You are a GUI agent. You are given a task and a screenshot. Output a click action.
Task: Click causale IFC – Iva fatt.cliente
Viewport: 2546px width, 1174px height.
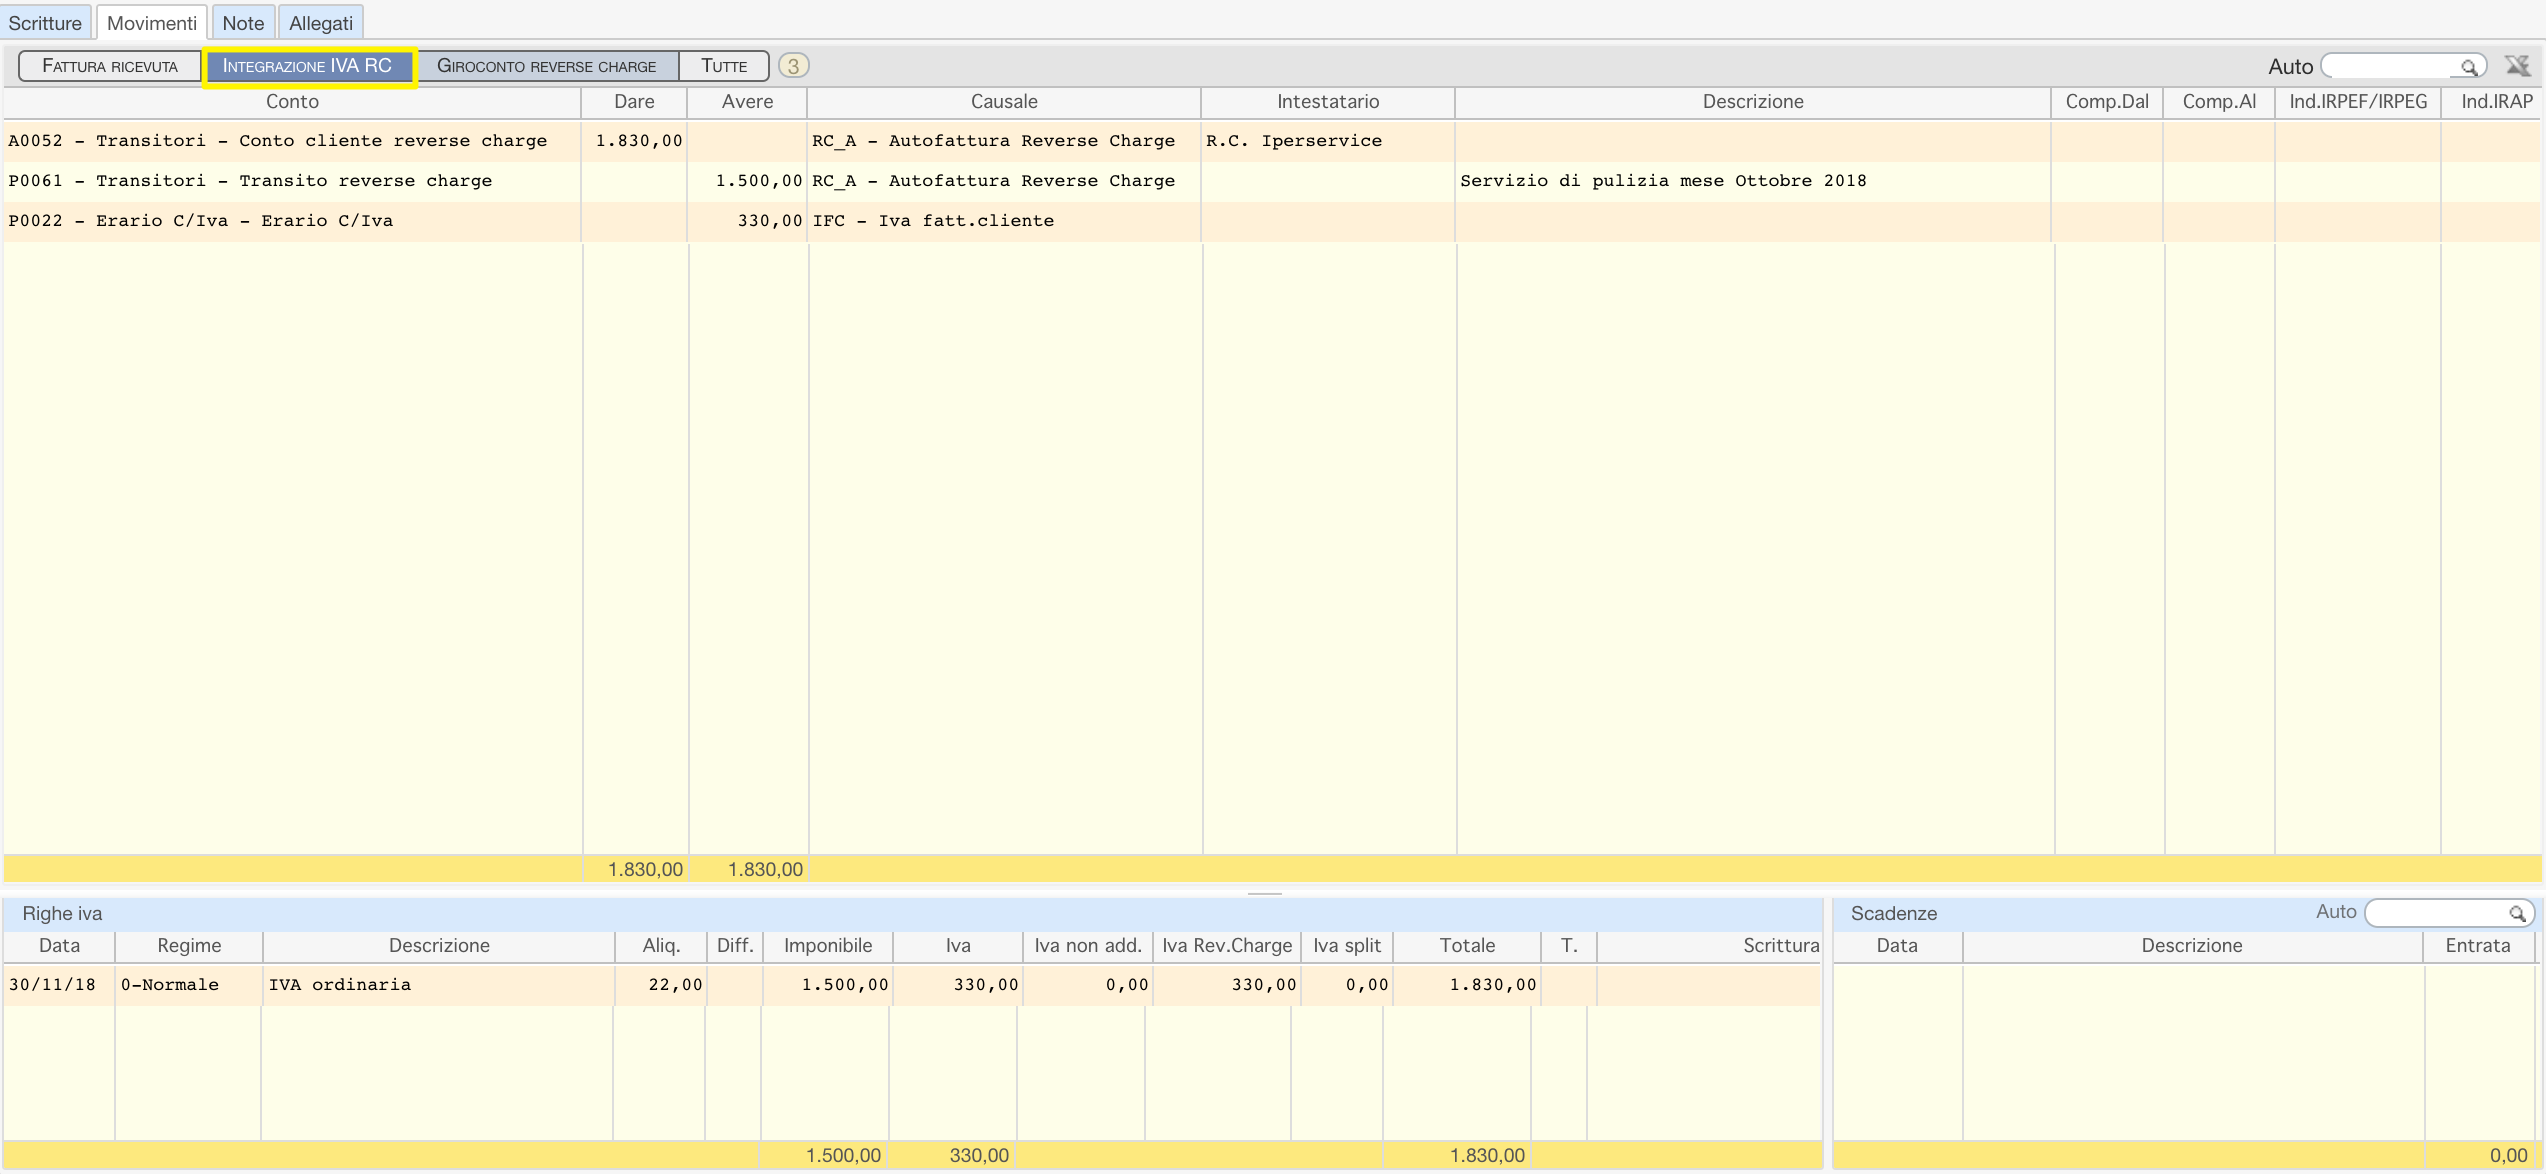[x=933, y=221]
